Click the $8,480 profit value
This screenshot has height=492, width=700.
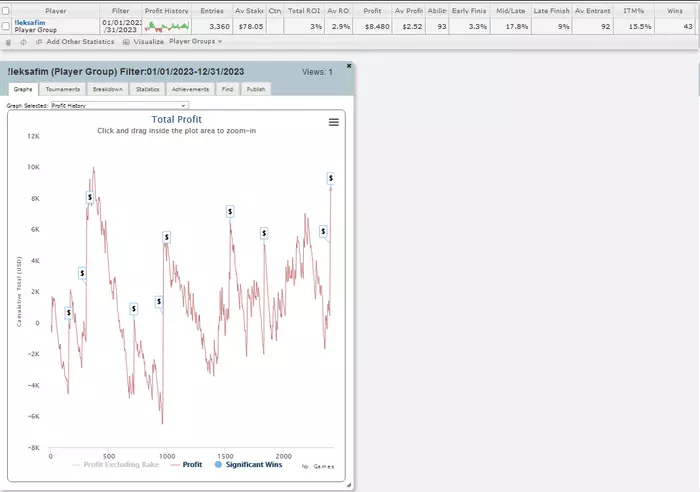click(x=377, y=27)
